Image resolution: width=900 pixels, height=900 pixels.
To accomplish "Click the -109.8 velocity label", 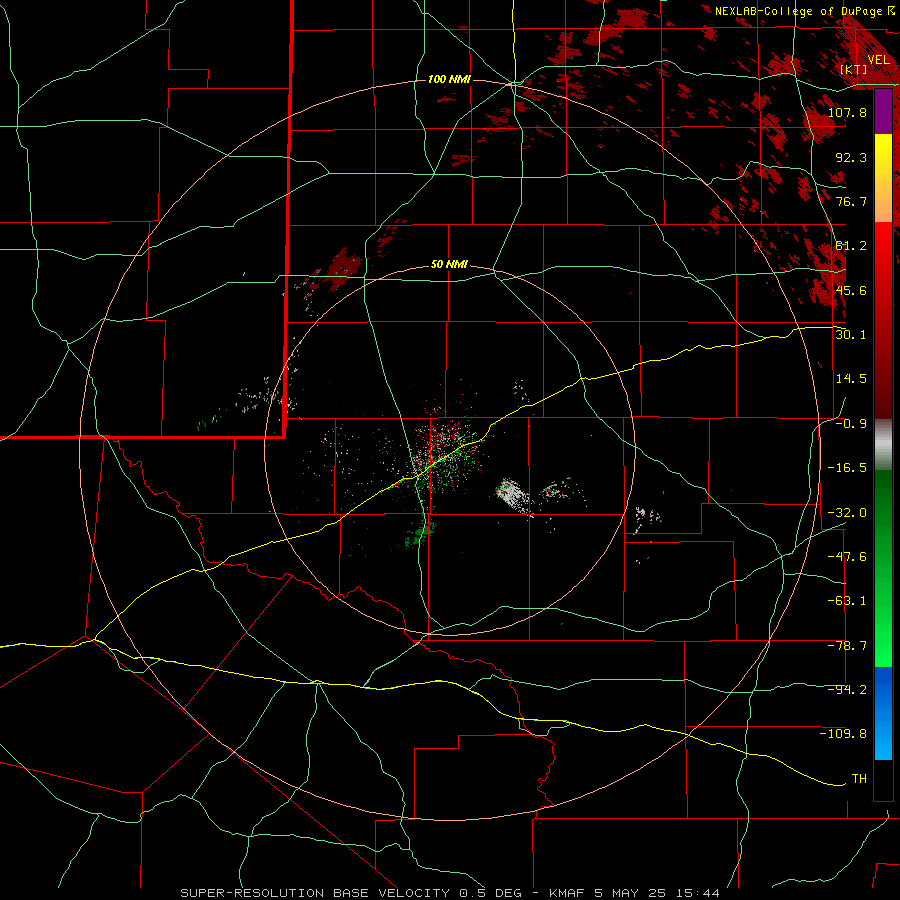I will tap(843, 734).
